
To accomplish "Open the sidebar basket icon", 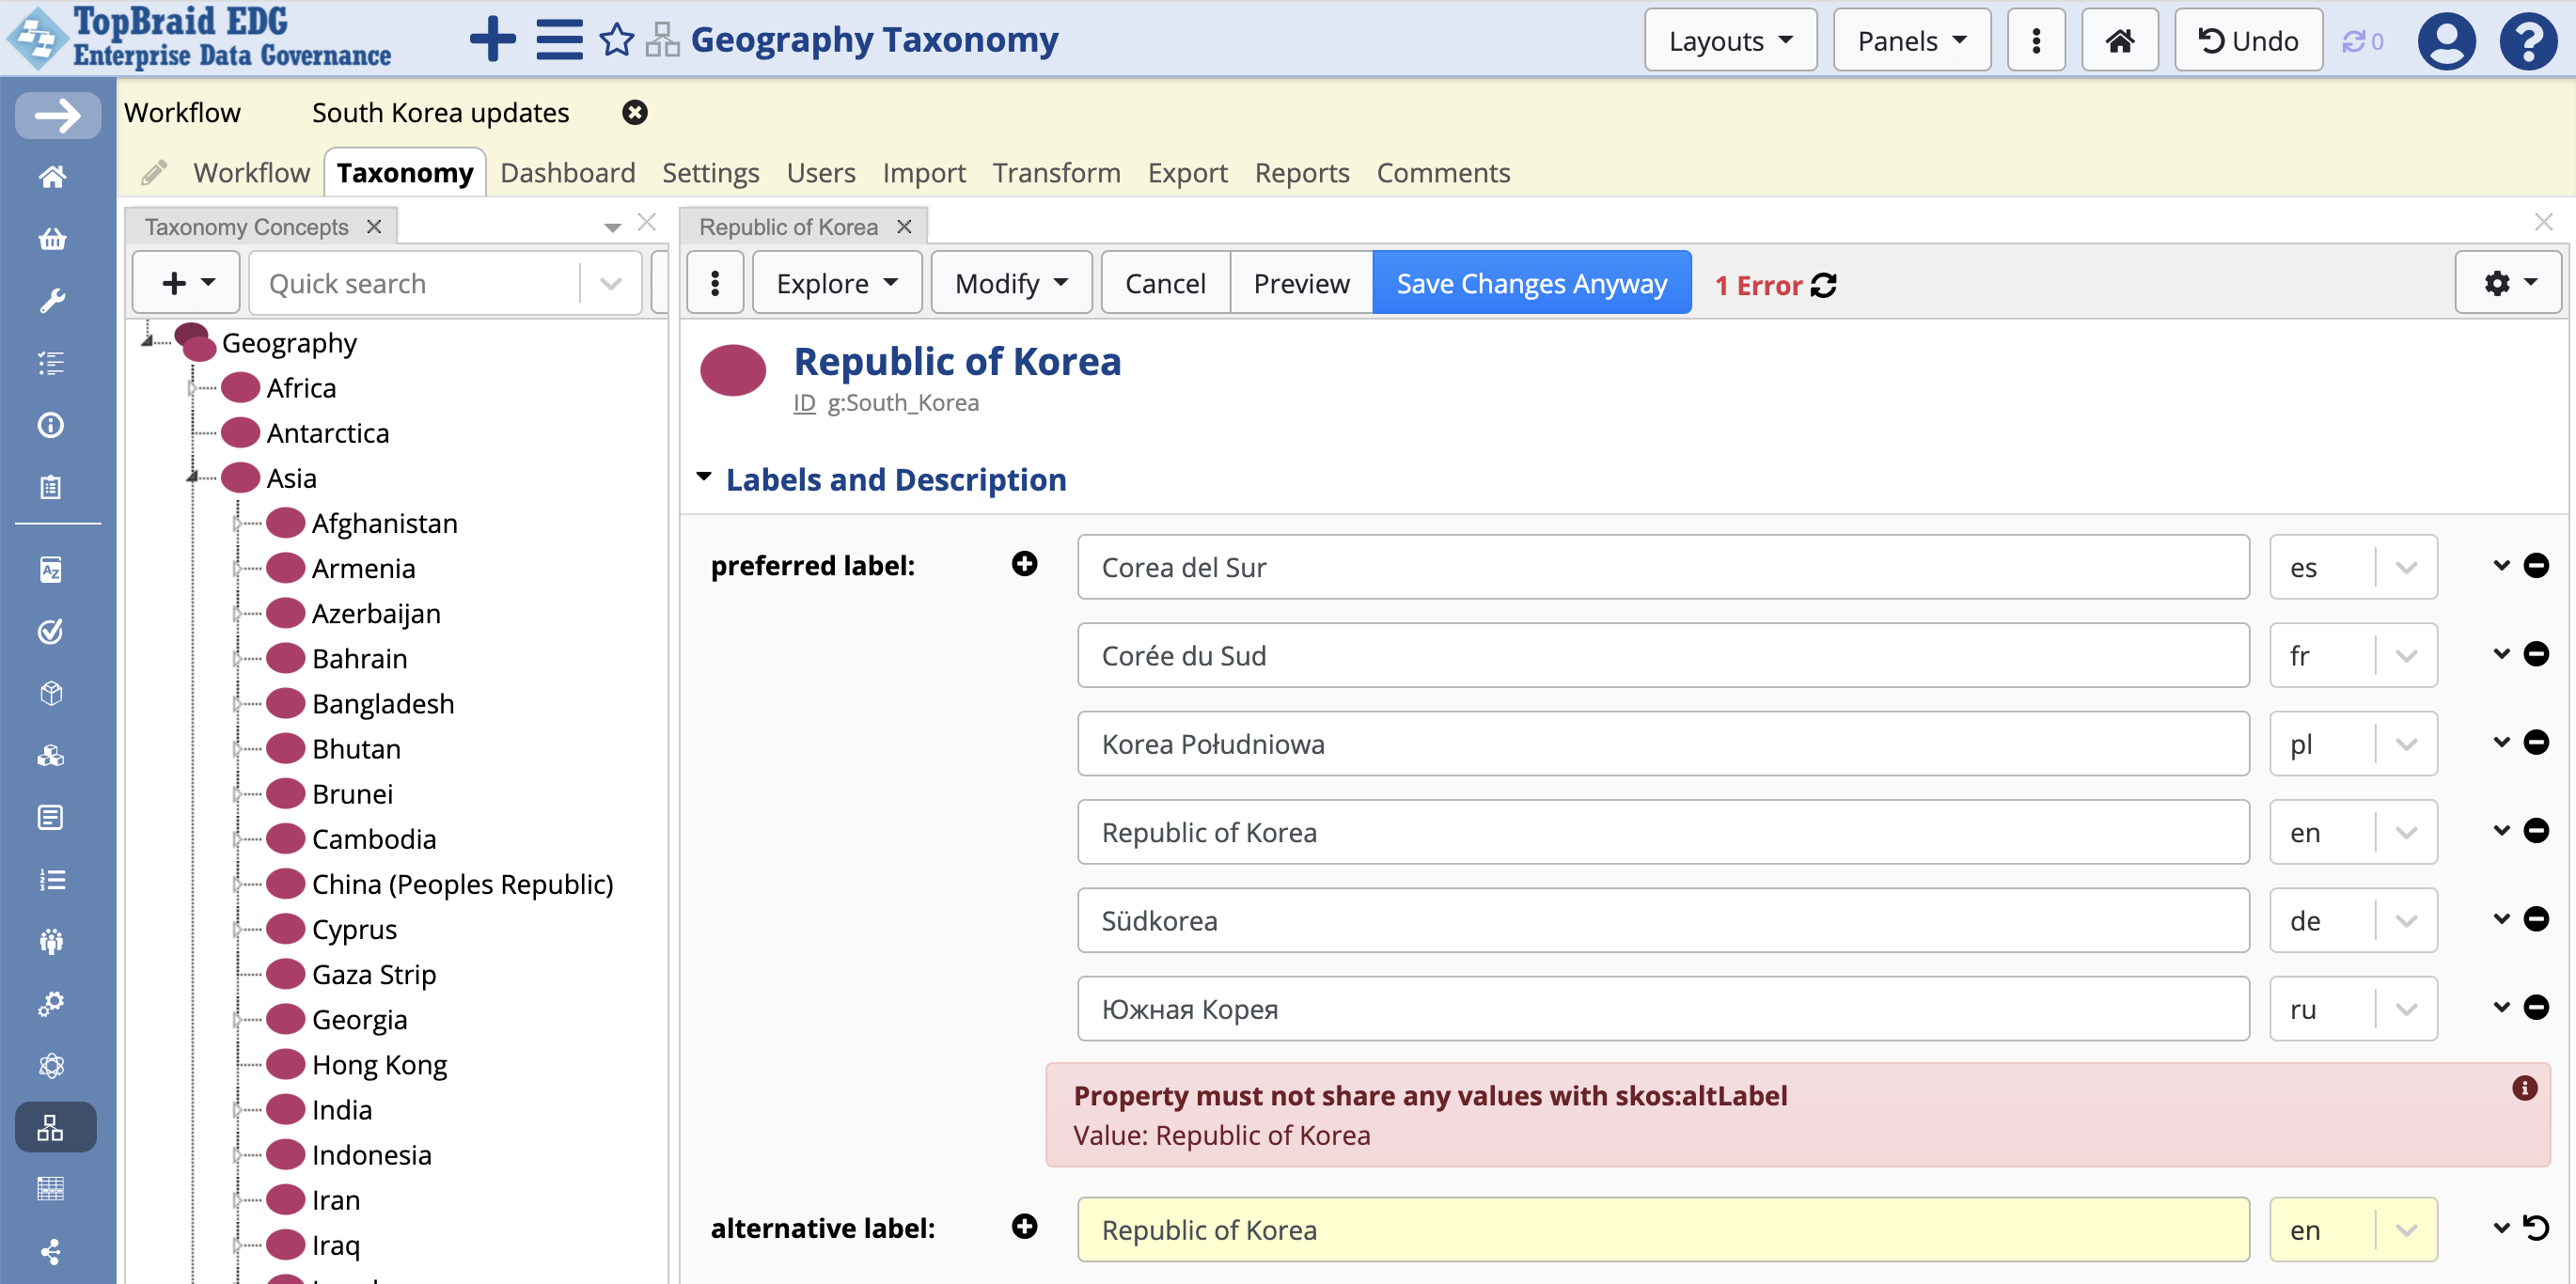I will (x=52, y=239).
